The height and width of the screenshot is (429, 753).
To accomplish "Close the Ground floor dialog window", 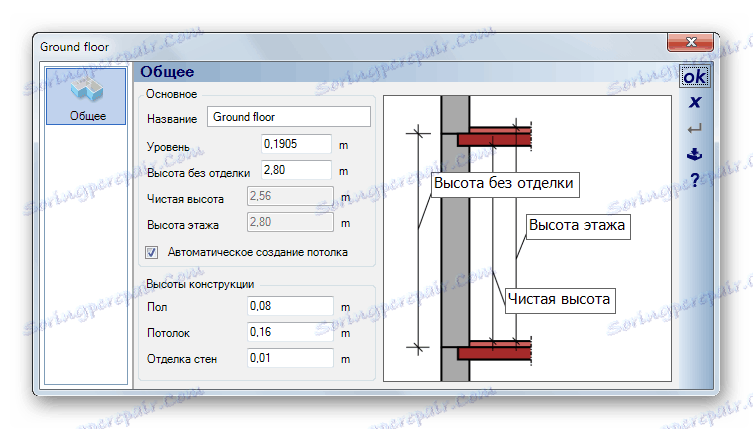I will (691, 42).
